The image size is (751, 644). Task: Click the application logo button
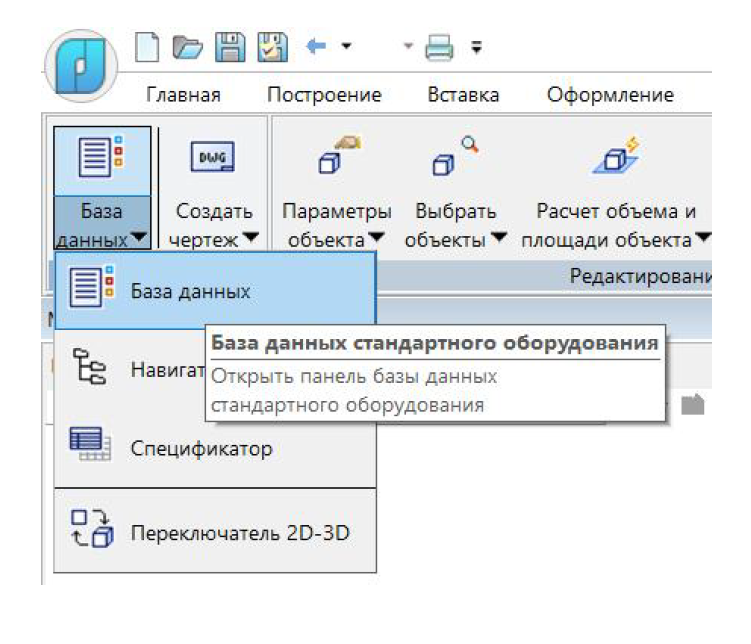pyautogui.click(x=80, y=66)
